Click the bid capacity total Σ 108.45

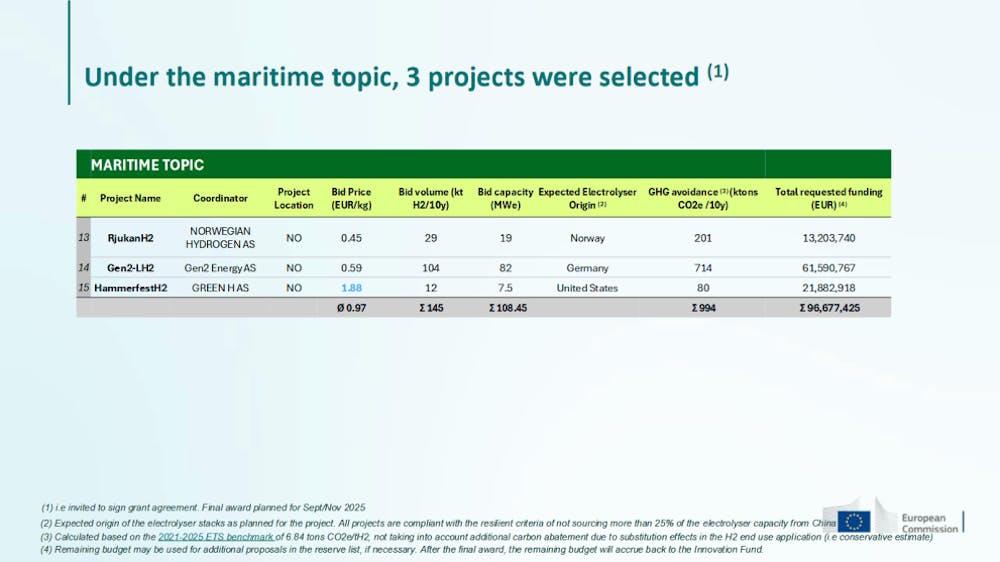pyautogui.click(x=508, y=307)
